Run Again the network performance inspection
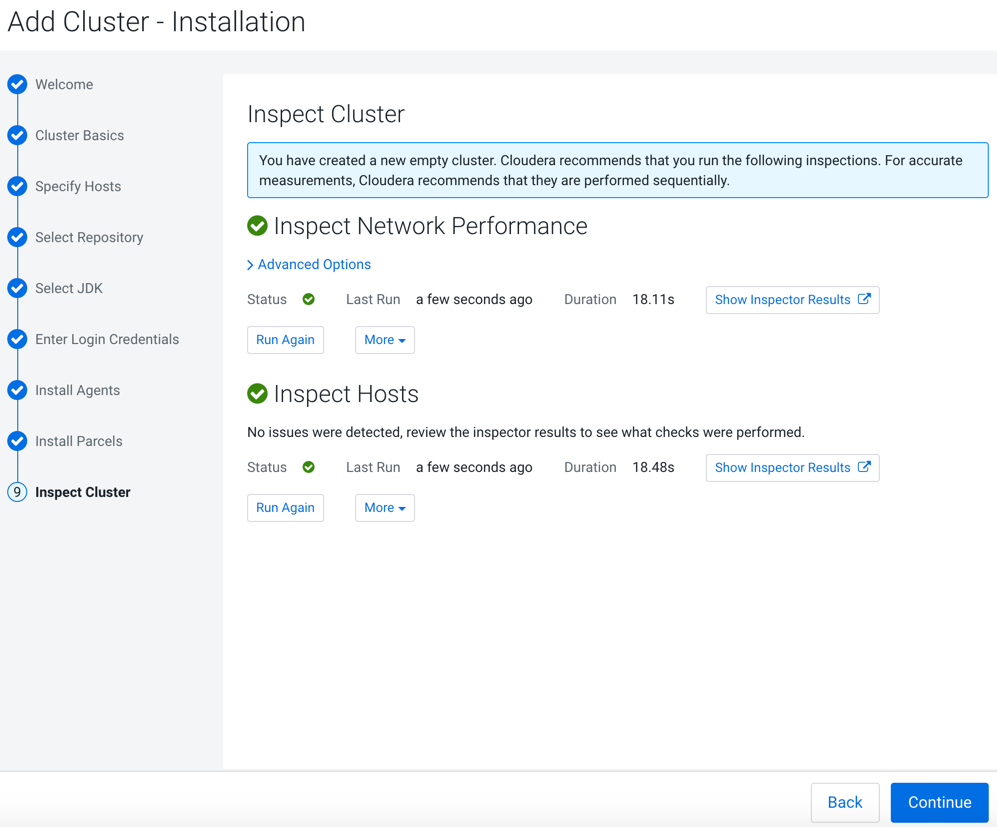 click(285, 340)
